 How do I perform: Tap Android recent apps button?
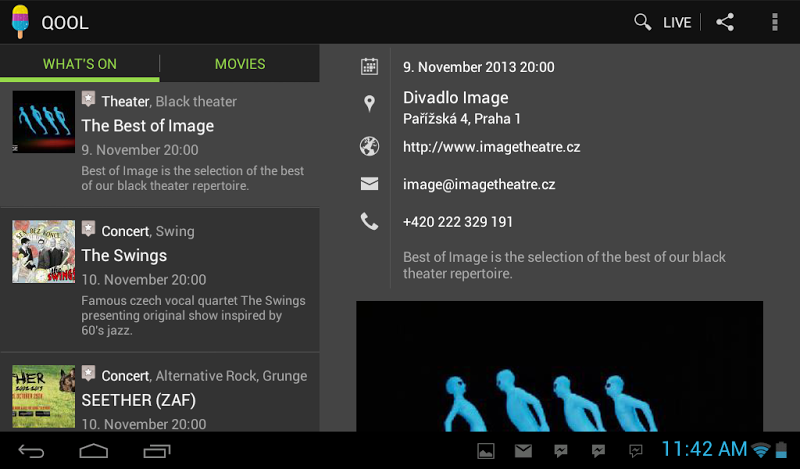pyautogui.click(x=157, y=451)
